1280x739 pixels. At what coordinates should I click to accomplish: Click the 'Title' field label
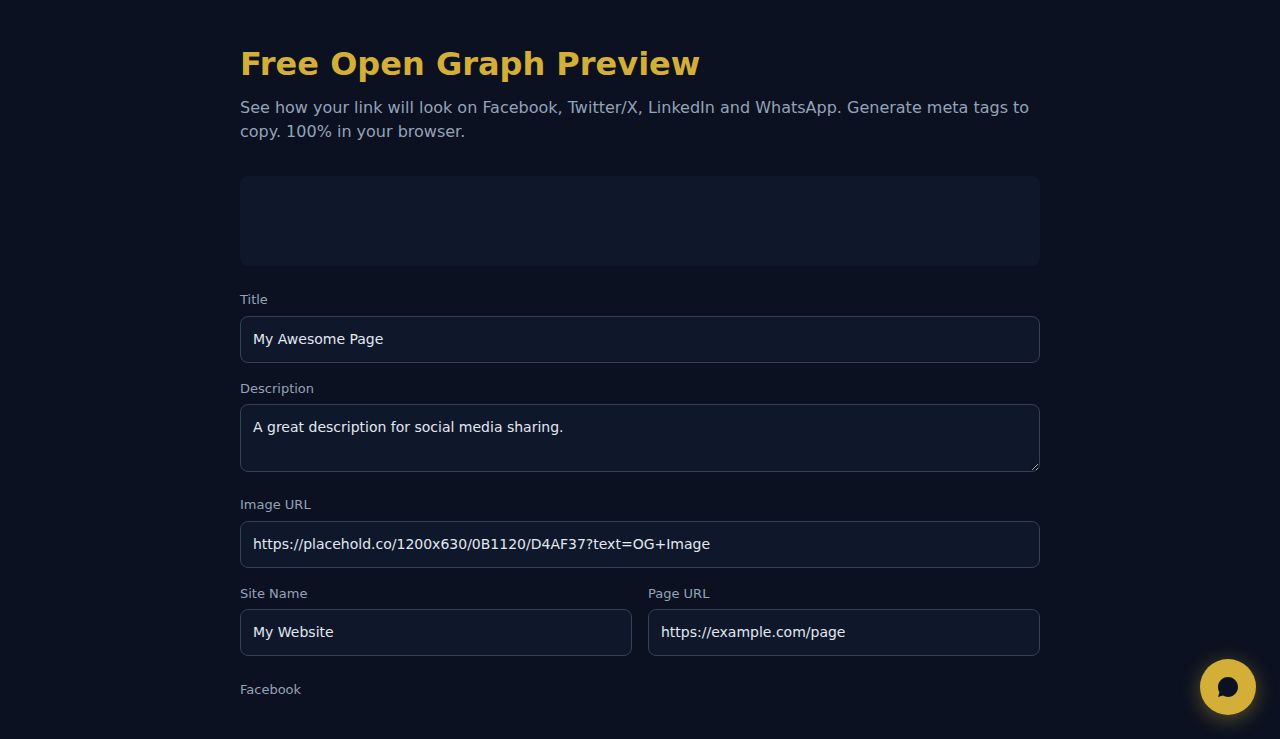pyautogui.click(x=254, y=299)
